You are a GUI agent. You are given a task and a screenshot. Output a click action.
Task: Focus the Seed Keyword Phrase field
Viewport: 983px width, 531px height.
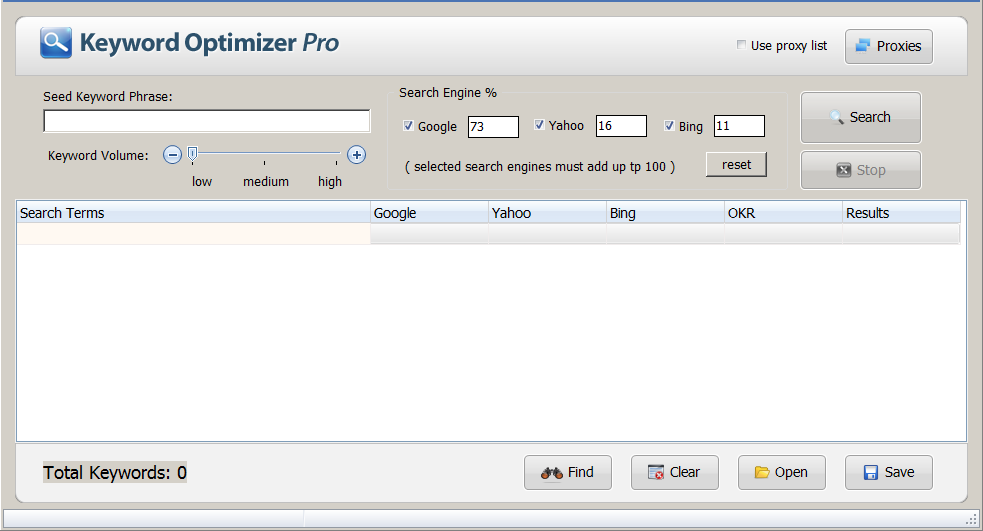[x=207, y=121]
